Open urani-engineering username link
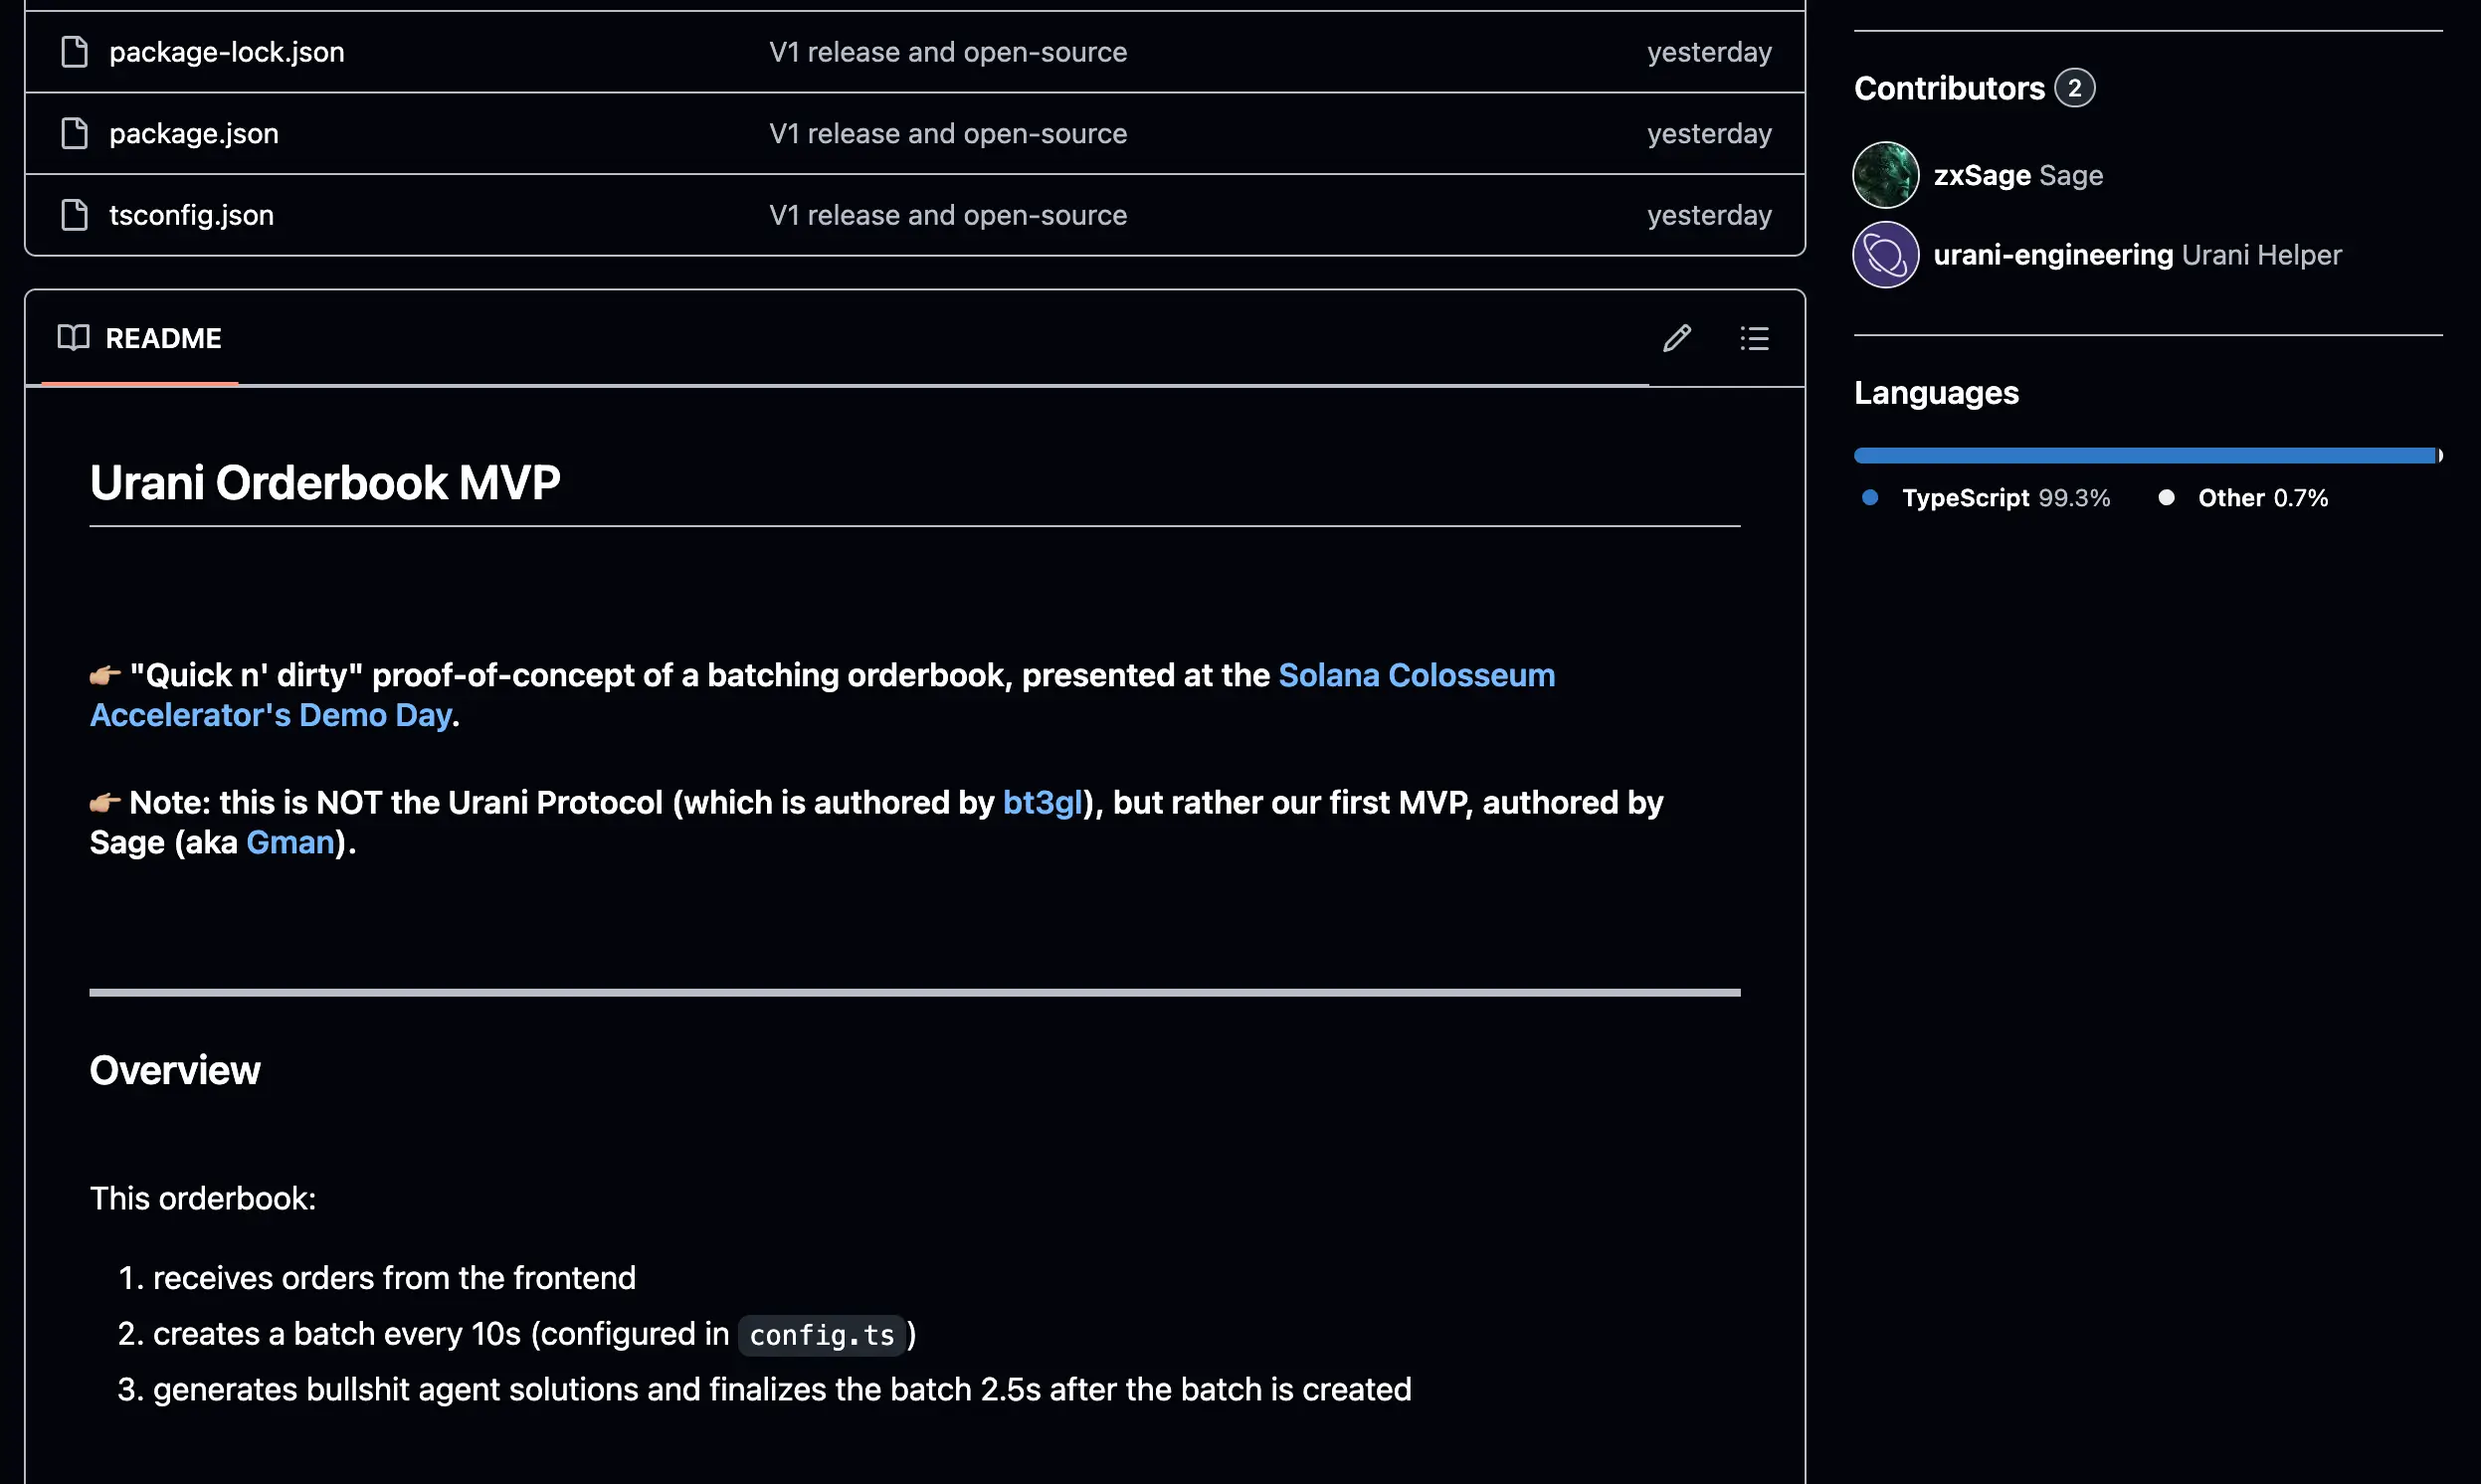This screenshot has height=1484, width=2481. tap(2052, 255)
